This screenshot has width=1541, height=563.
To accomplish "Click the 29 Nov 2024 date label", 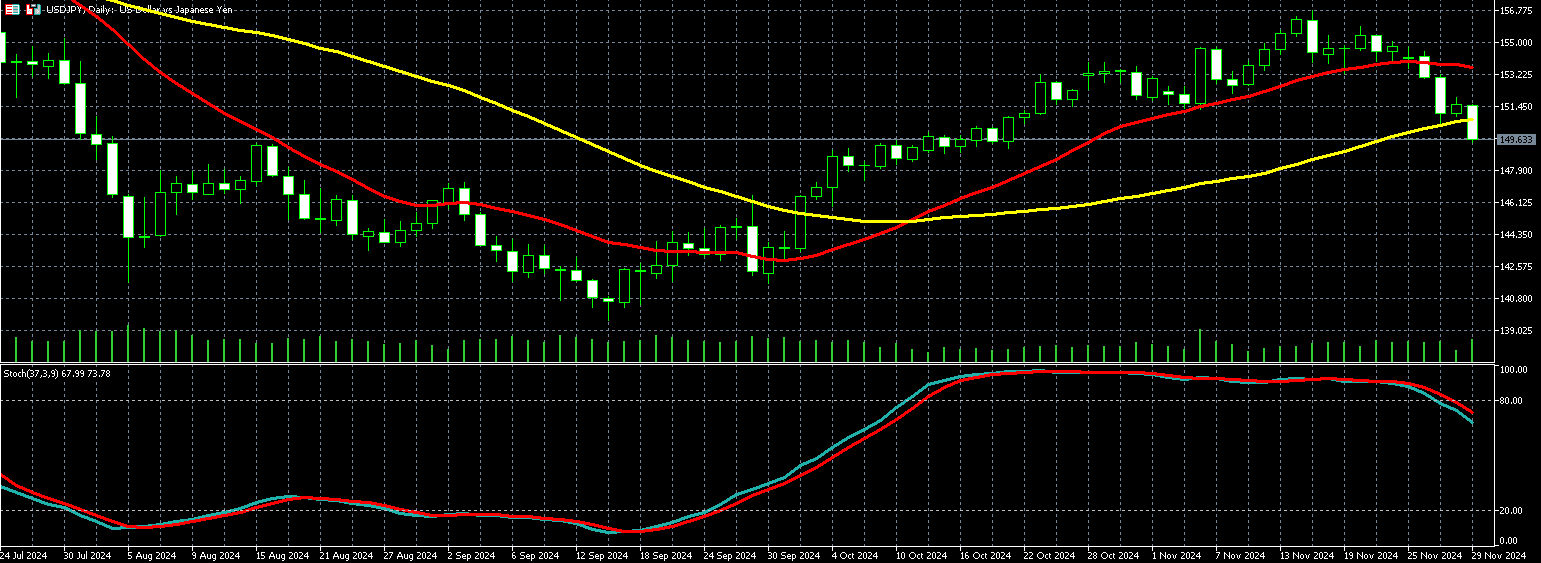I will [x=1499, y=555].
